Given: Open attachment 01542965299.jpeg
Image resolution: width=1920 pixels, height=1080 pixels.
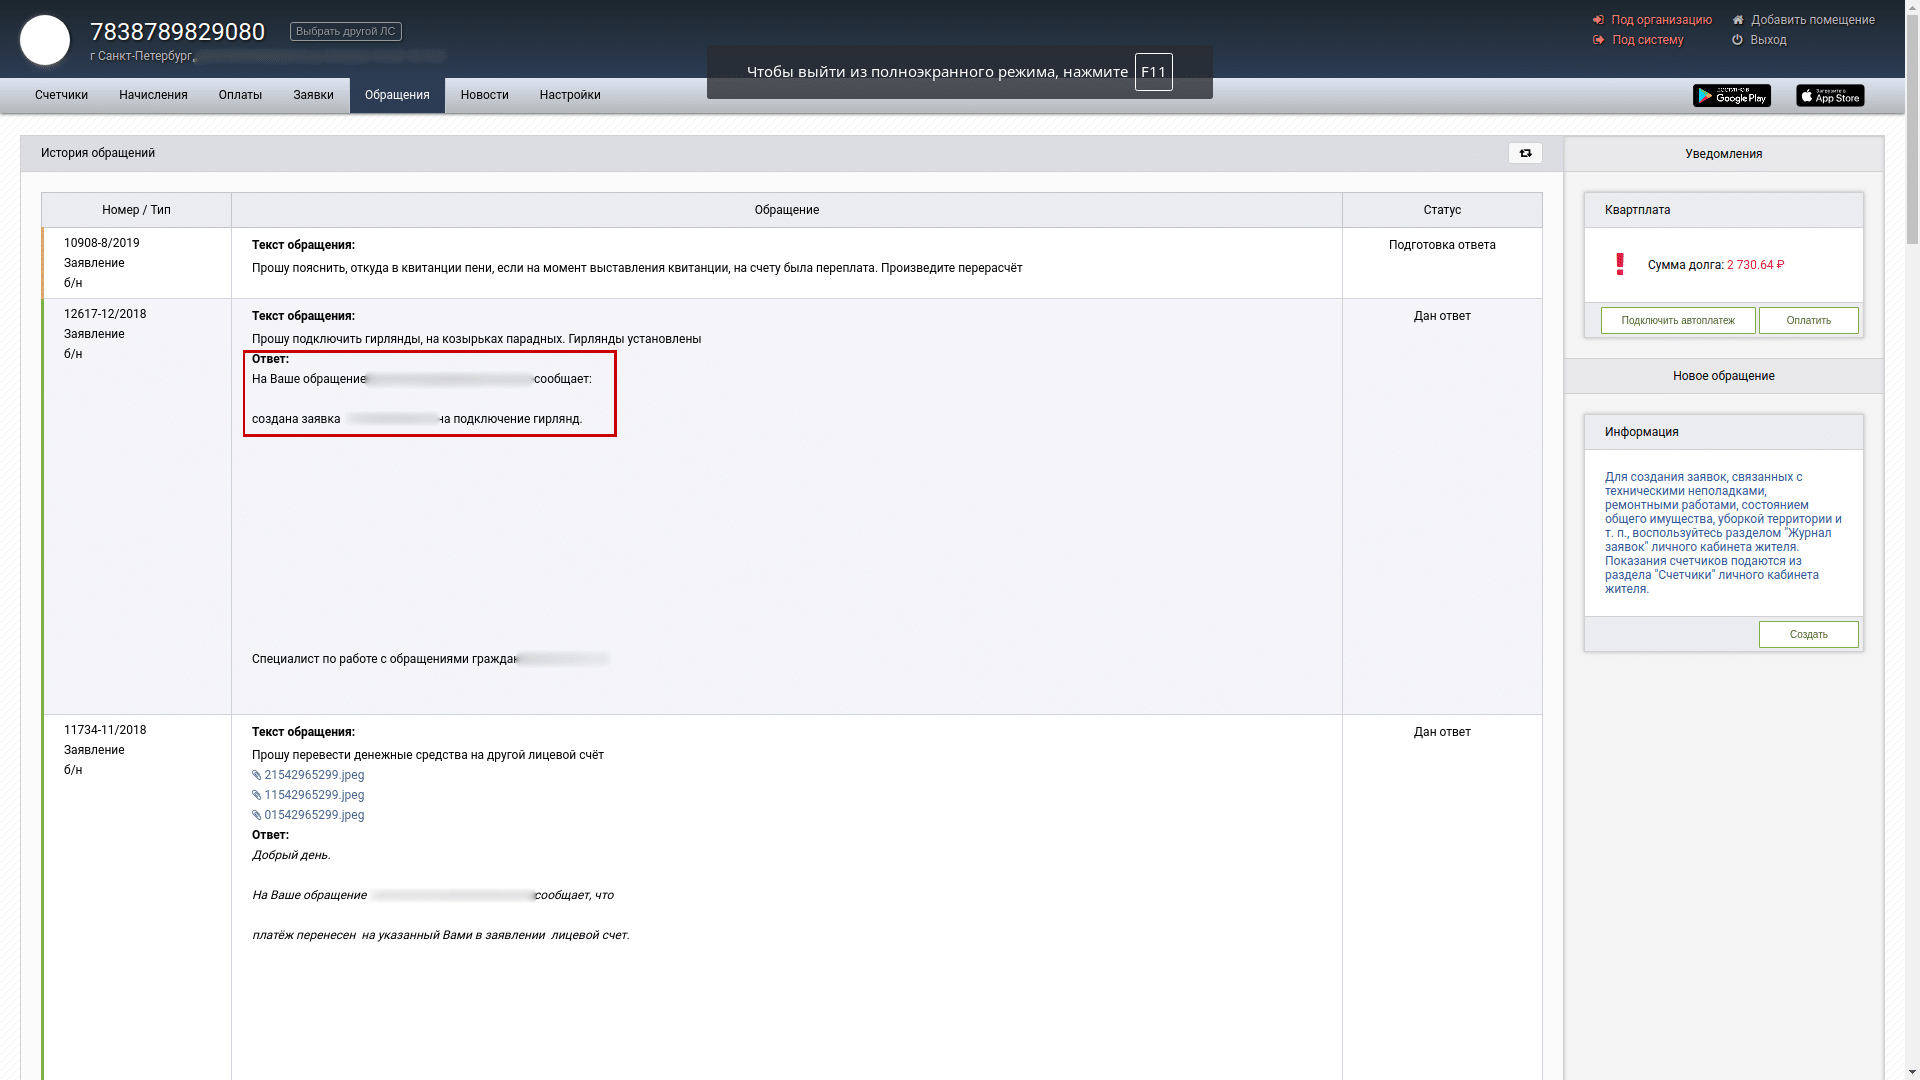Looking at the screenshot, I should pyautogui.click(x=313, y=815).
